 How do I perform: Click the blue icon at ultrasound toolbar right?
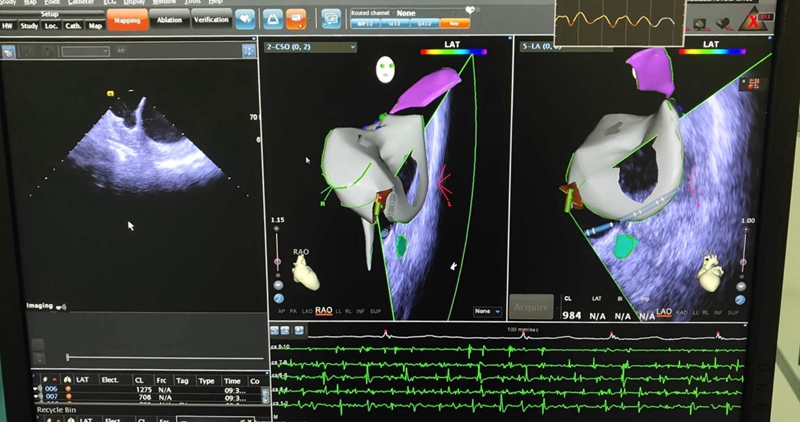pyautogui.click(x=249, y=51)
